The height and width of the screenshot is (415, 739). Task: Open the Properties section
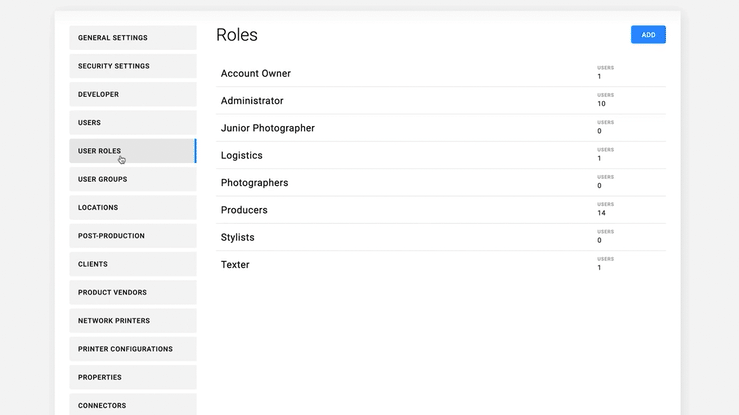pyautogui.click(x=133, y=377)
